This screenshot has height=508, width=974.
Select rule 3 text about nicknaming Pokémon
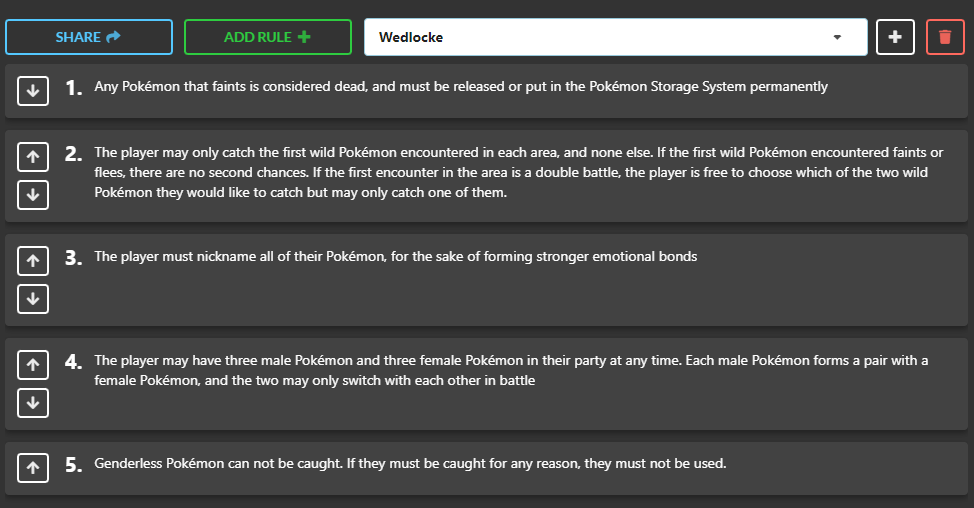tap(396, 256)
